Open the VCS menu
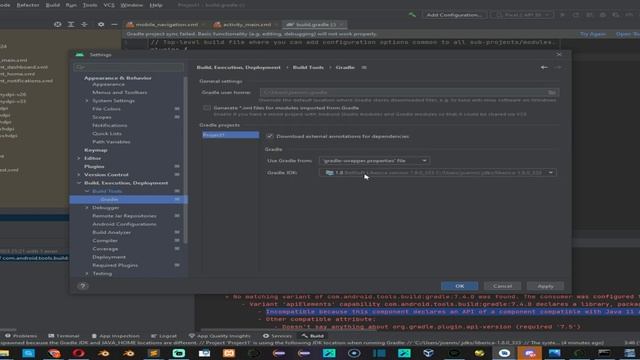The height and width of the screenshot is (360, 640). pos(109,5)
